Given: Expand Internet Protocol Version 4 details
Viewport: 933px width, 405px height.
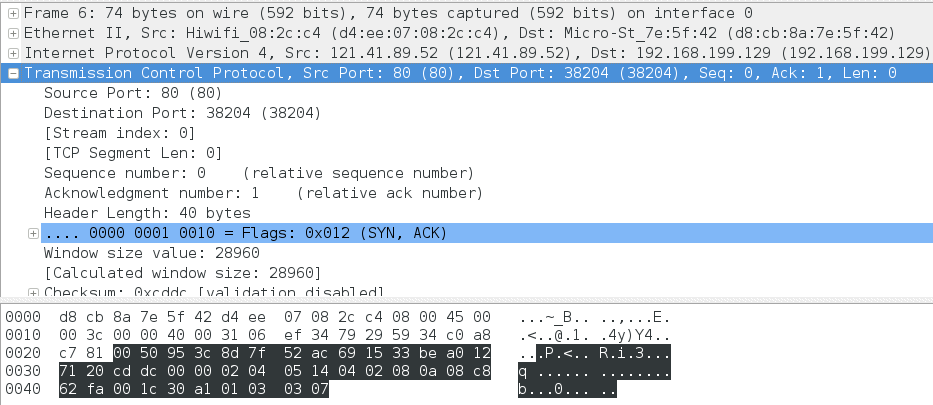Looking at the screenshot, I should (x=13, y=54).
